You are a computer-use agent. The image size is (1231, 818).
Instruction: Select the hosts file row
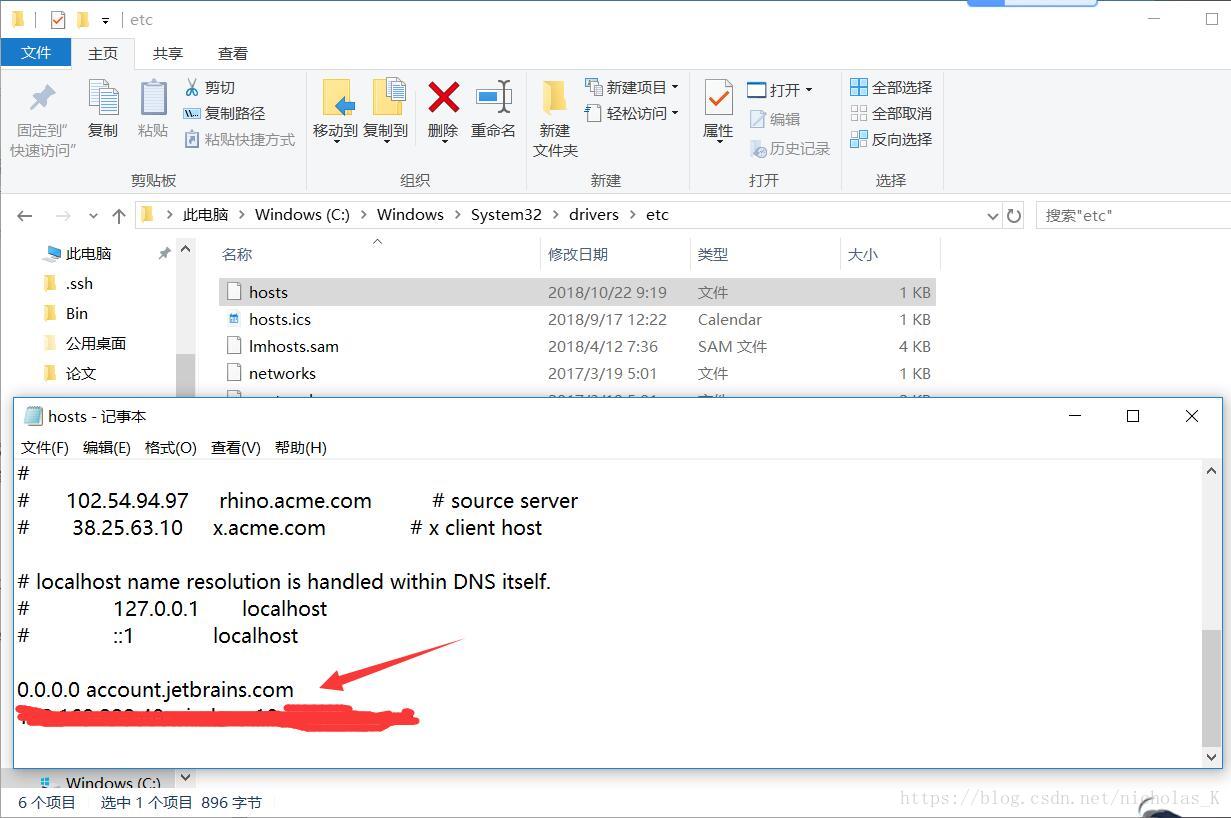(x=577, y=292)
